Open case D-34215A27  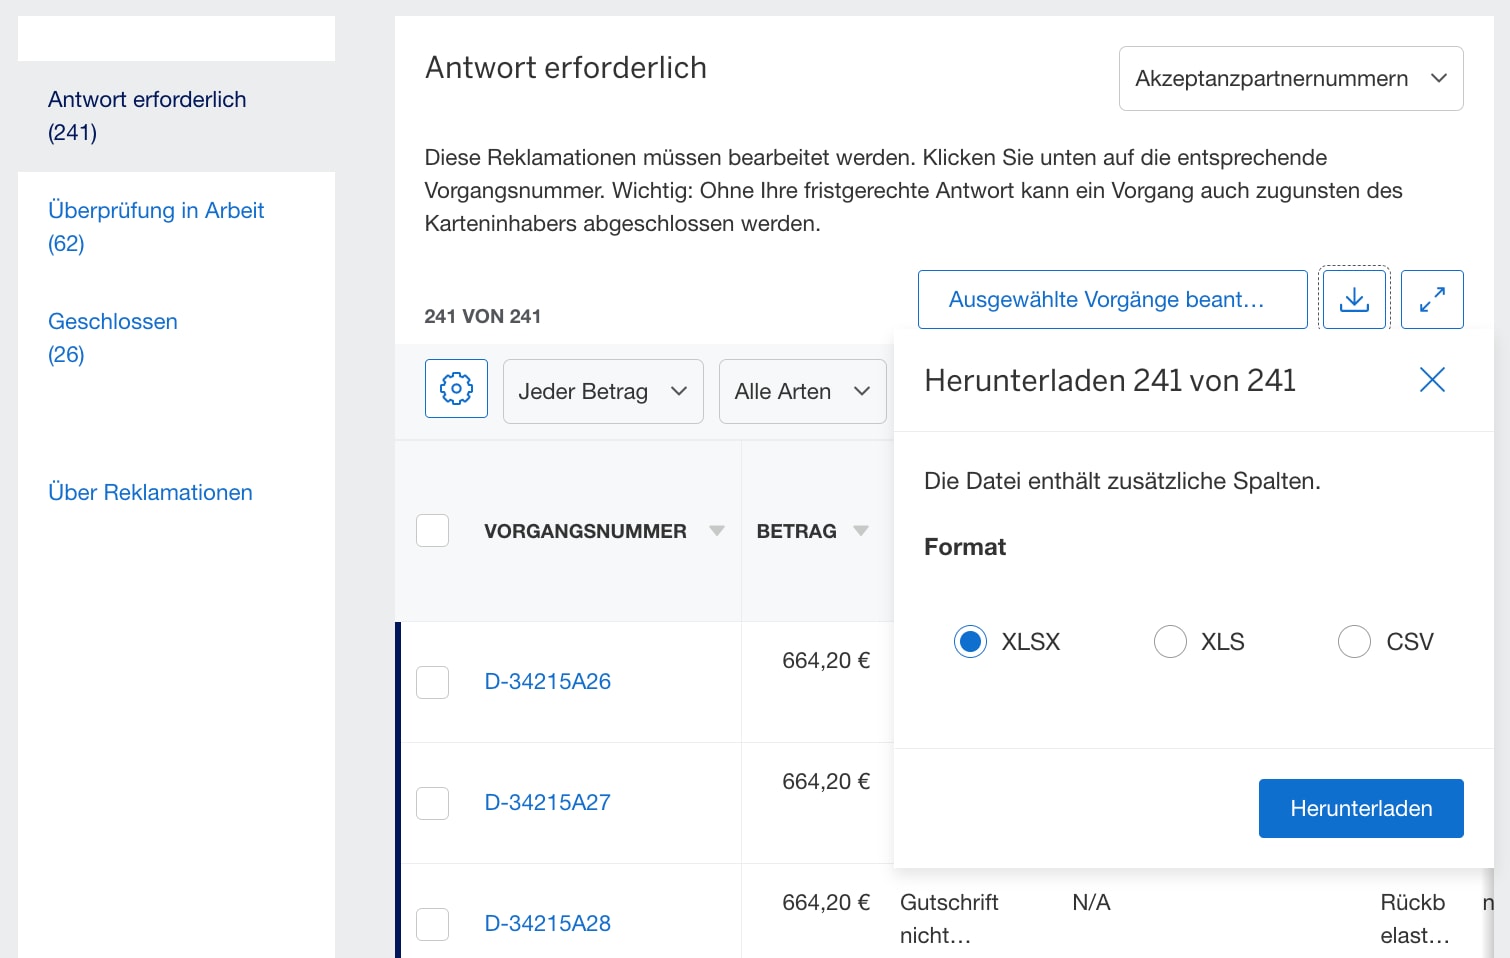tap(547, 802)
